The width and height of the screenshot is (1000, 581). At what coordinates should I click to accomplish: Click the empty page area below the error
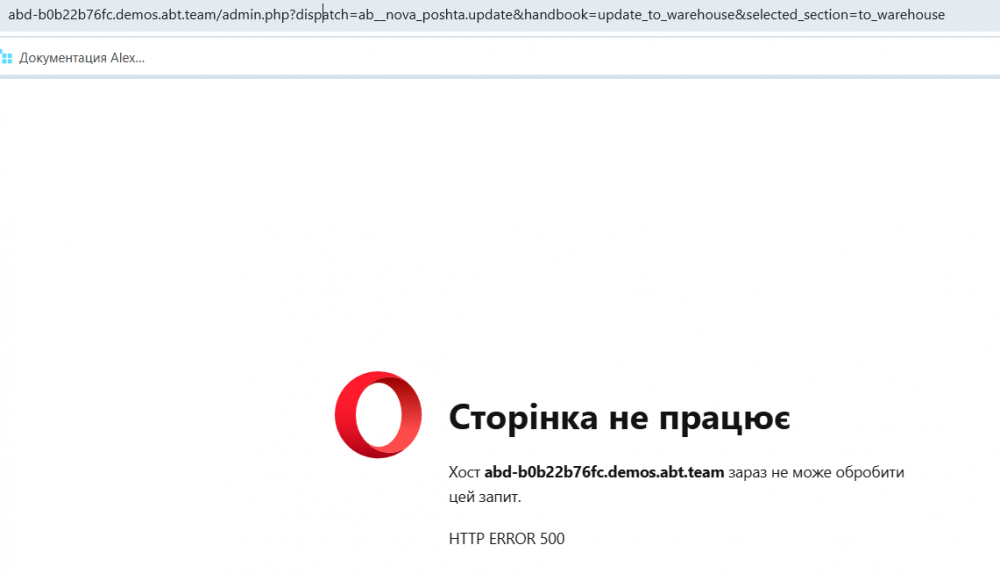(x=500, y=200)
